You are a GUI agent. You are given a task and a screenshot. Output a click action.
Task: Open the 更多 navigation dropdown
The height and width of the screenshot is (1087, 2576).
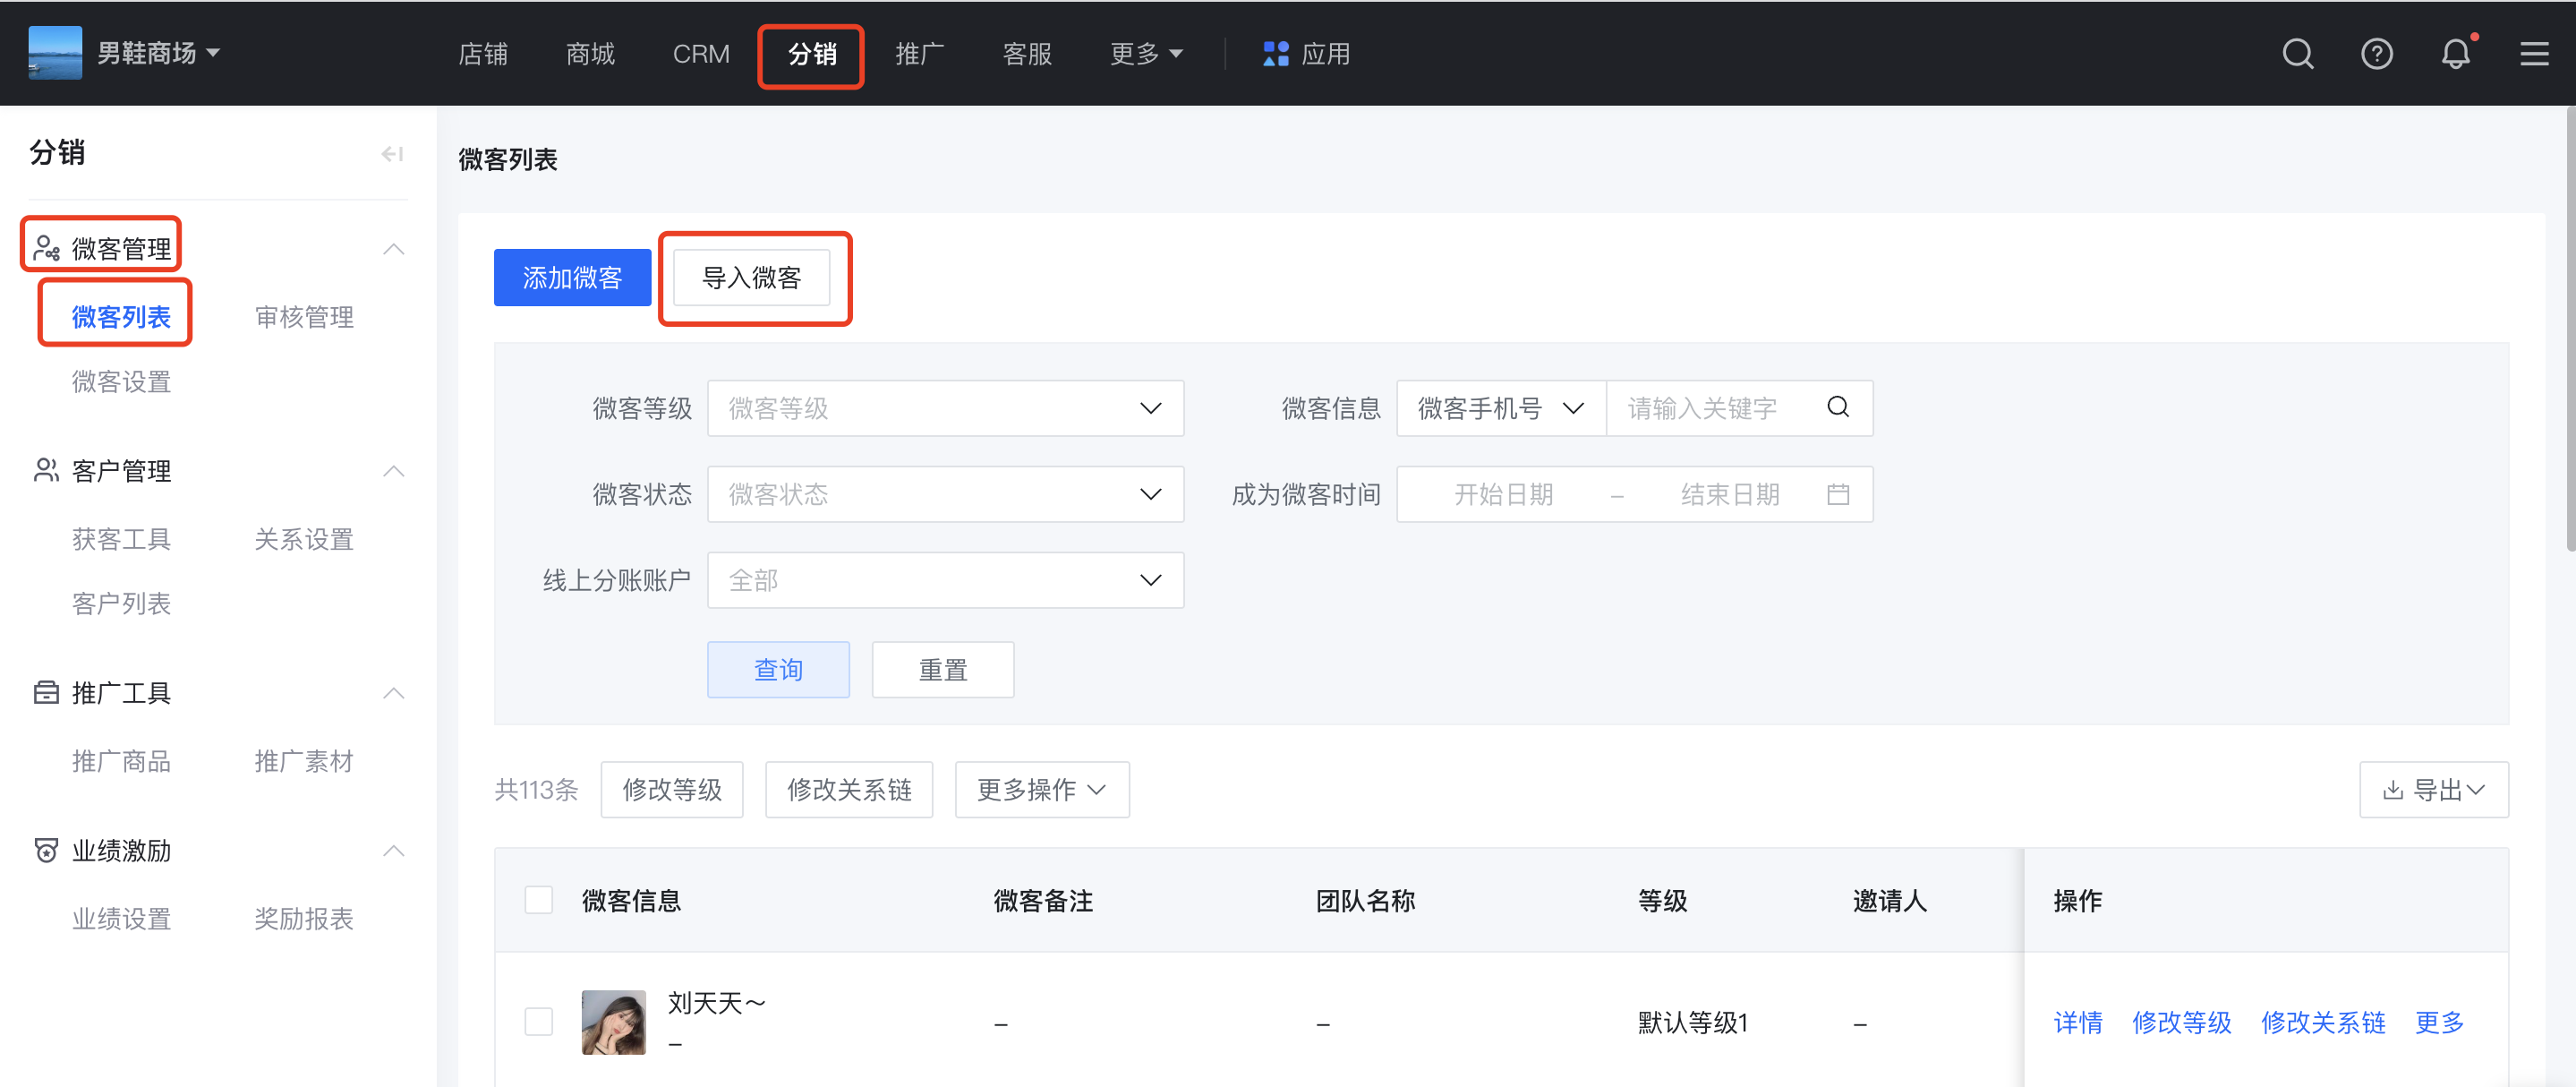coord(1146,54)
